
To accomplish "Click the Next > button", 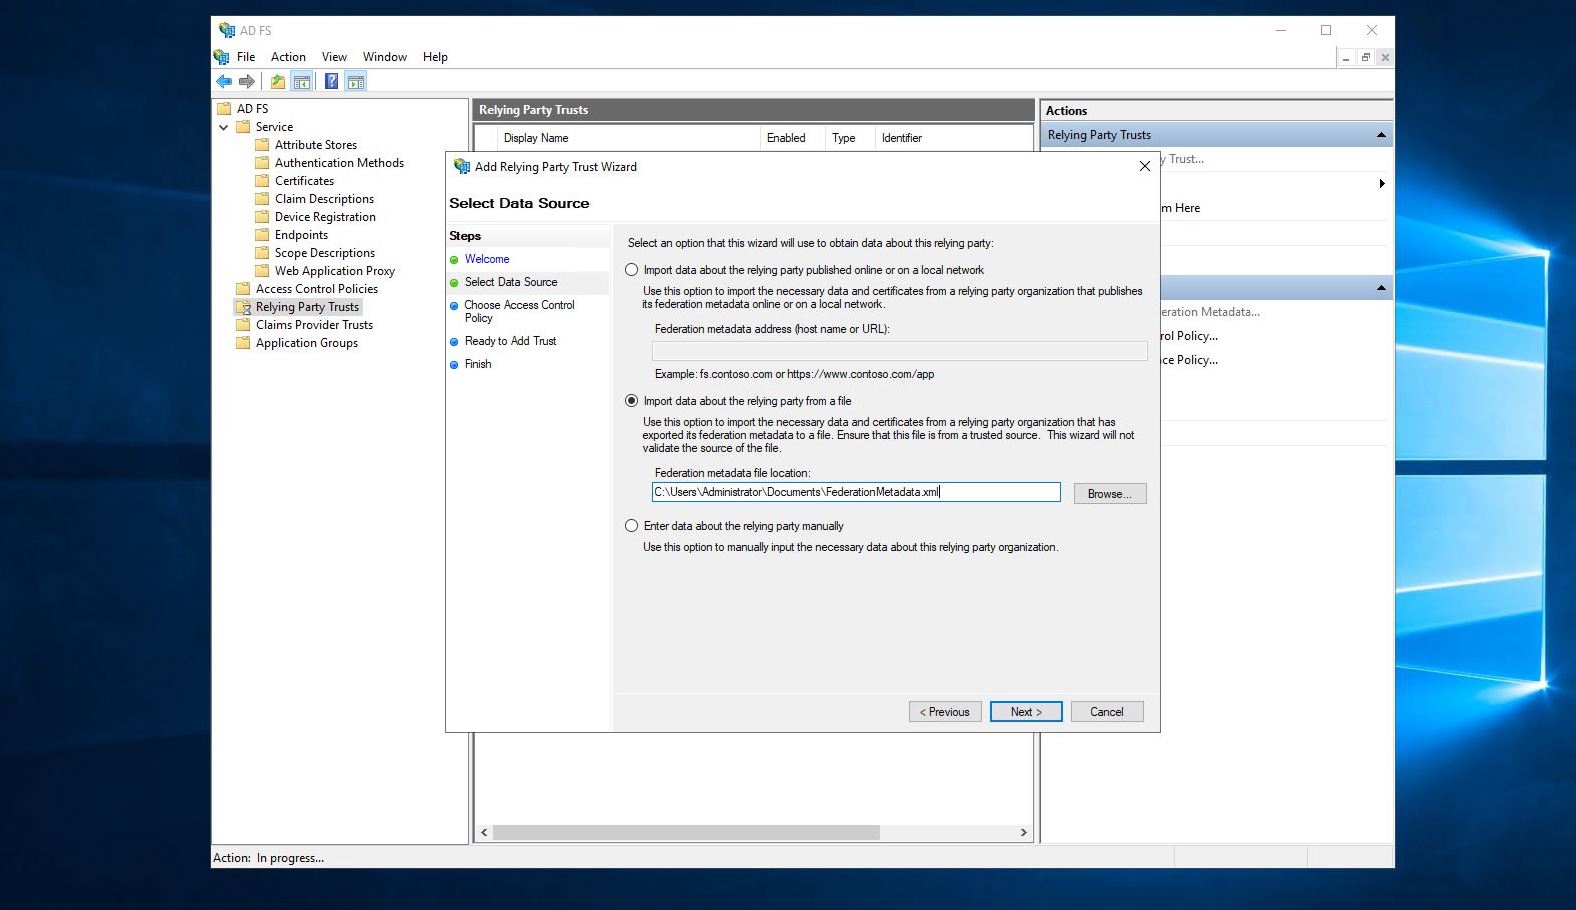I will point(1026,712).
